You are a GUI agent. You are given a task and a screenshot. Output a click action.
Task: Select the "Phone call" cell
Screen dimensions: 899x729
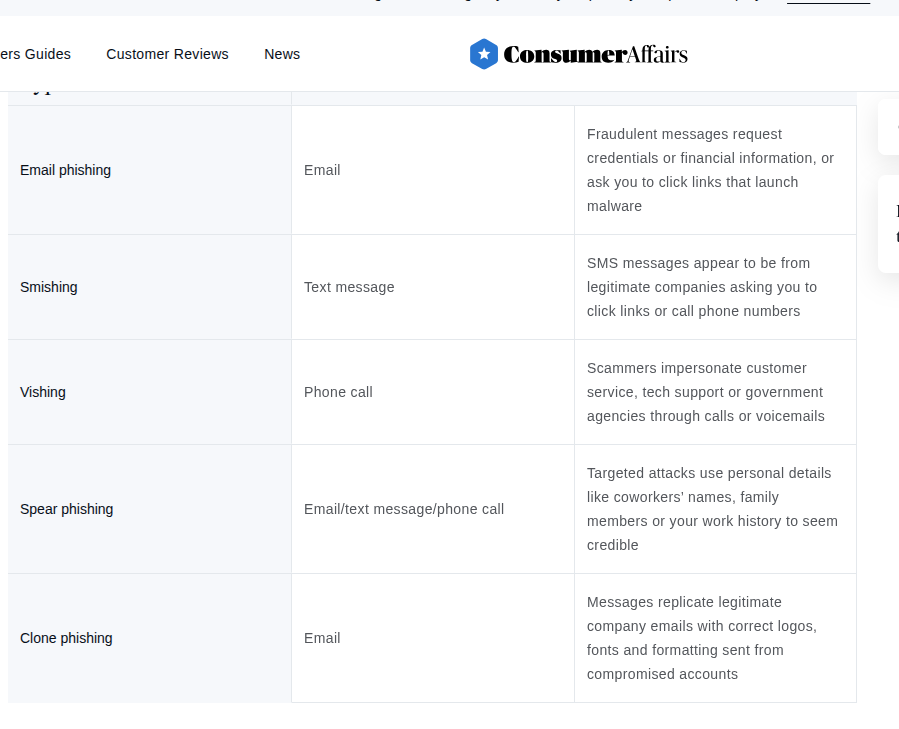tap(338, 392)
